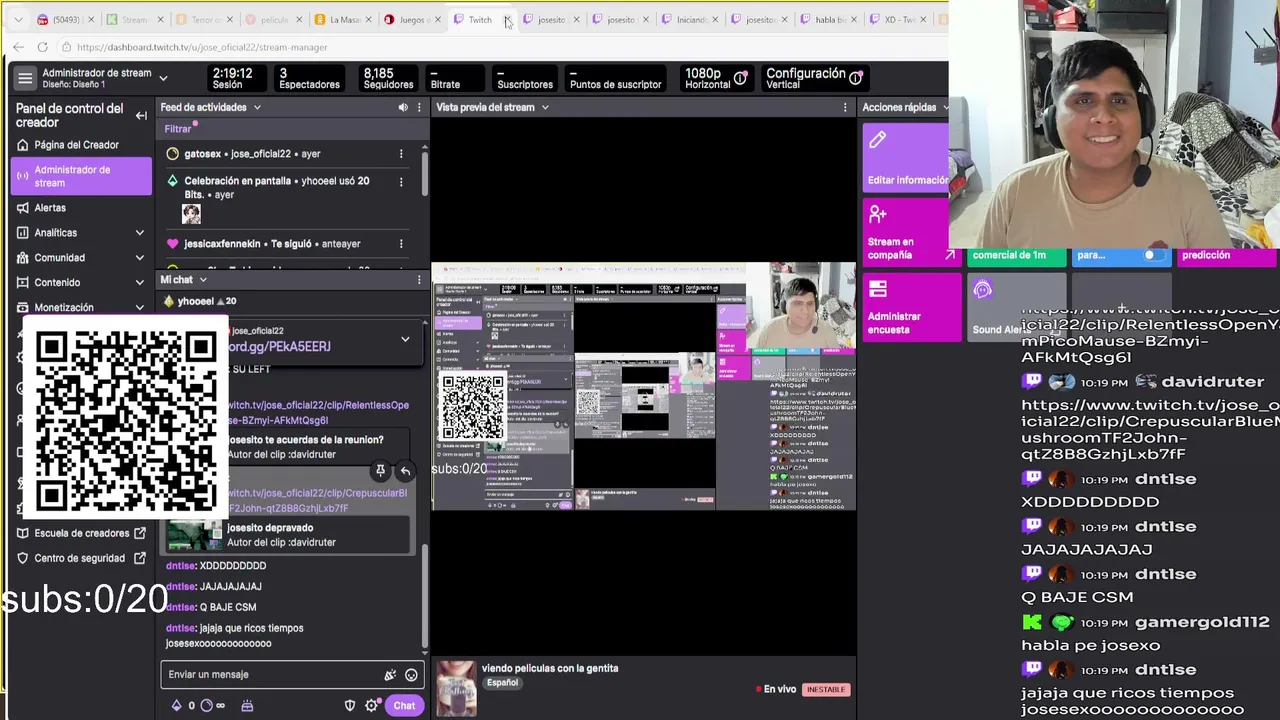Mute activity feed sound icon
Screen dimensions: 1280x720
pos(403,107)
